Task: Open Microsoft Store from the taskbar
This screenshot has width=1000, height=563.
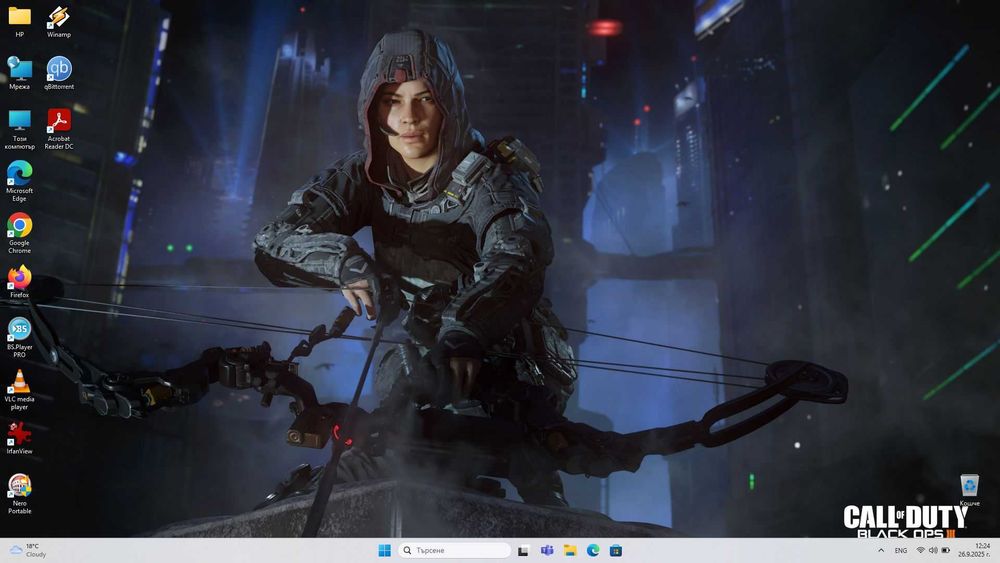Action: tap(616, 550)
